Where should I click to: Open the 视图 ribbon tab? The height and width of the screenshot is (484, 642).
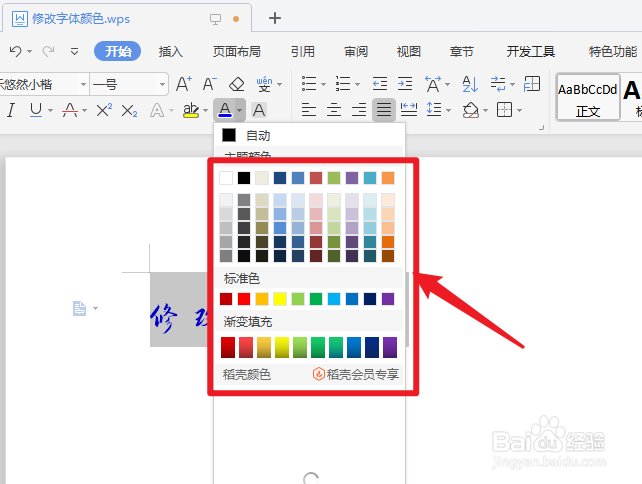click(409, 52)
